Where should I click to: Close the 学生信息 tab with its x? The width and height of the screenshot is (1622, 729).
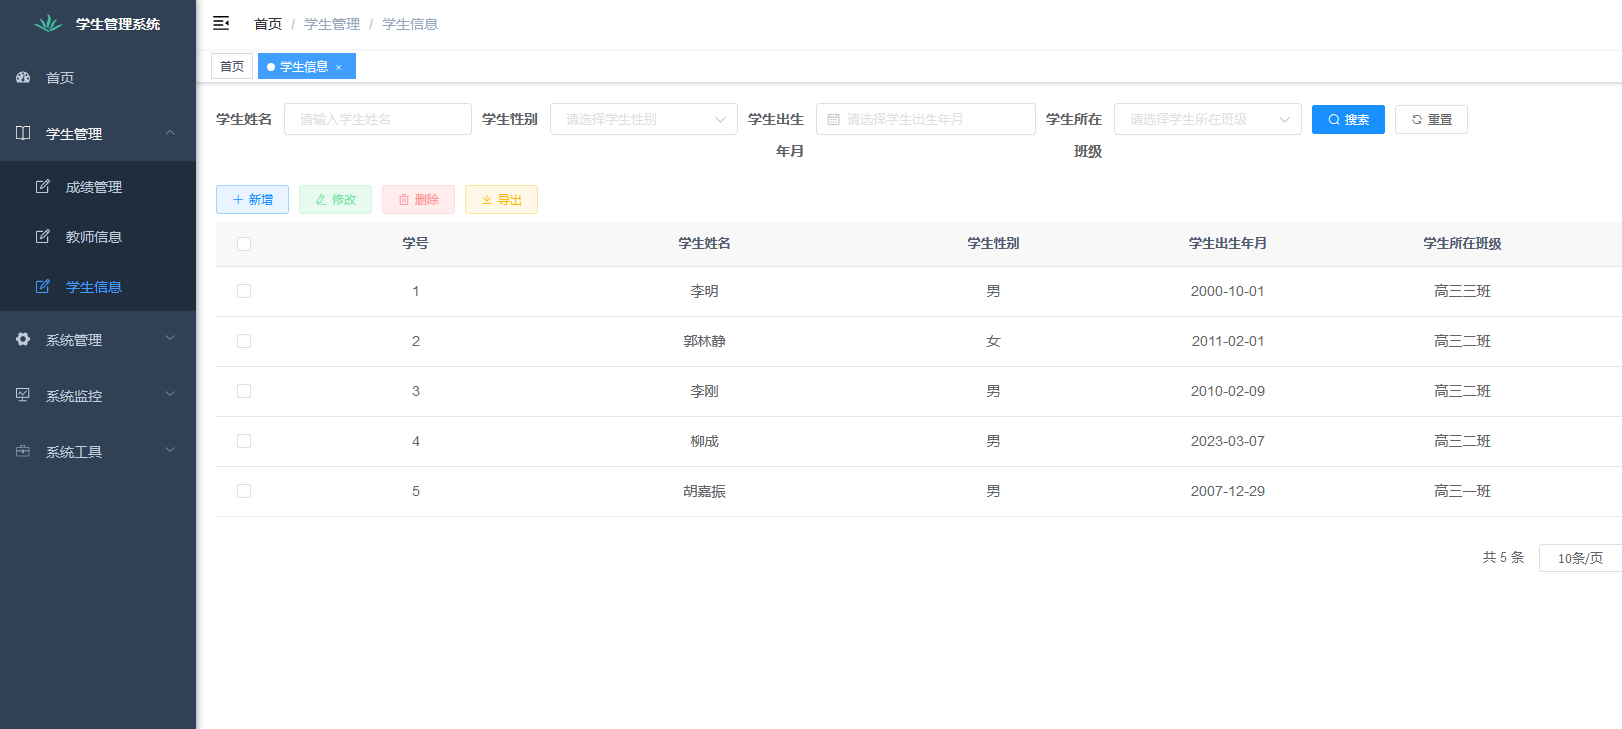[339, 67]
